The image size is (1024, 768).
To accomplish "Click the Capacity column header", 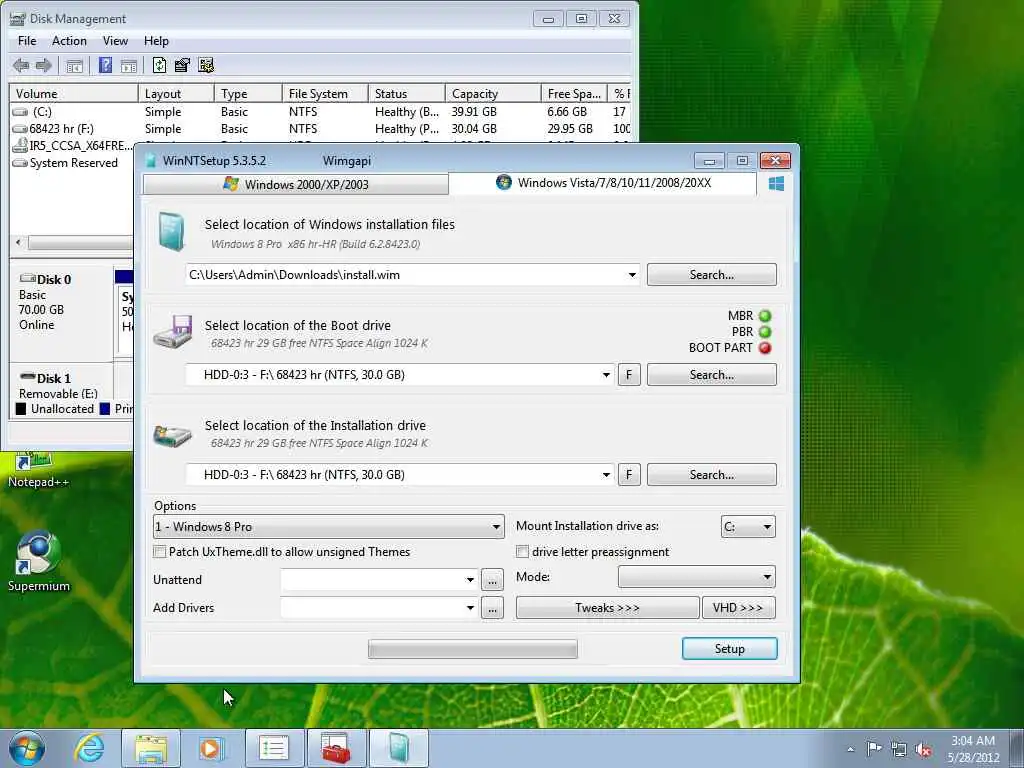I will click(493, 93).
